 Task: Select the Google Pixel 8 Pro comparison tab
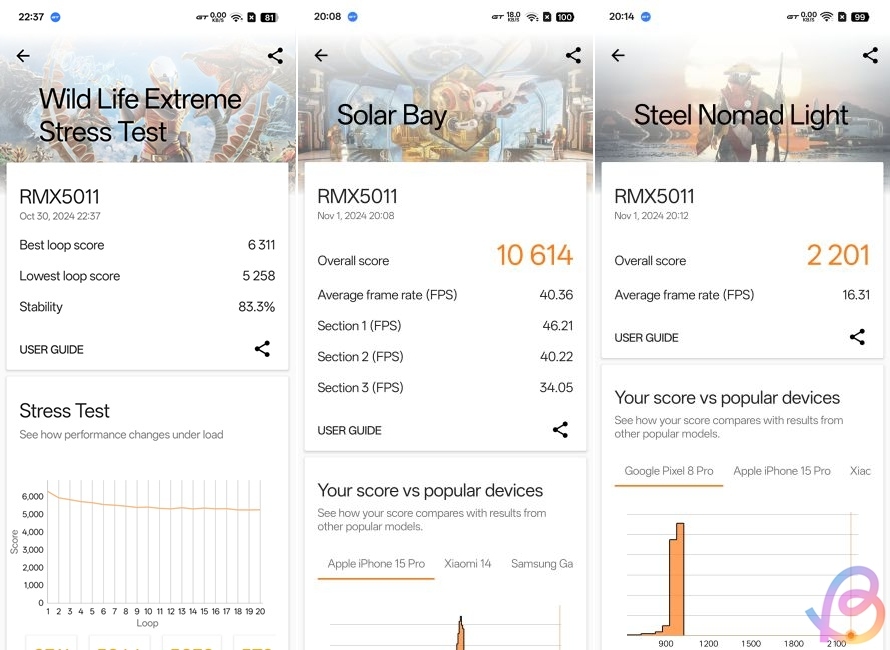click(x=668, y=470)
